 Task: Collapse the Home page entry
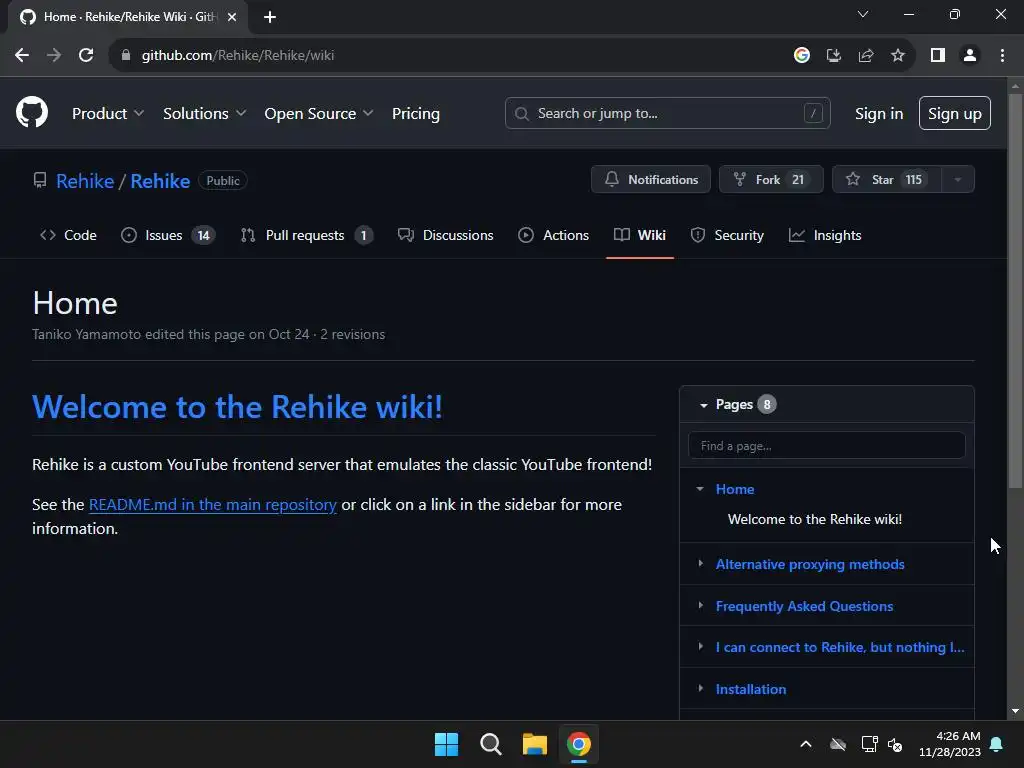tap(700, 489)
